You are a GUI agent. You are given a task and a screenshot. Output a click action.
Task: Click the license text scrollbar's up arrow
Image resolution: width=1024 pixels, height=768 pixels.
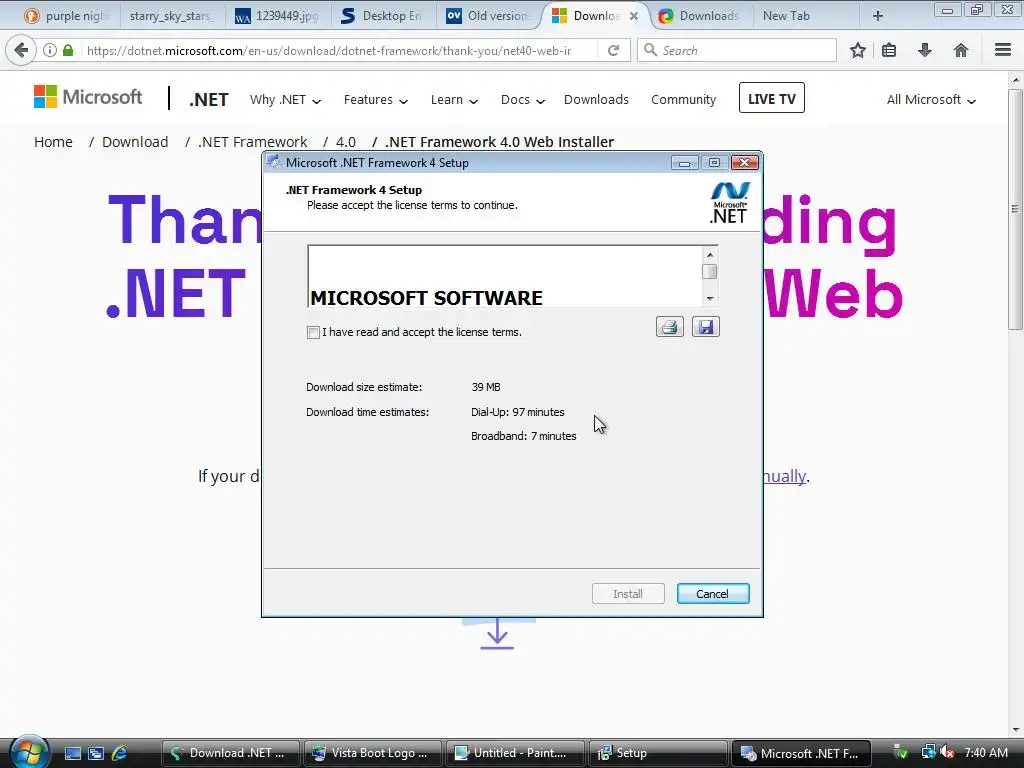(710, 255)
